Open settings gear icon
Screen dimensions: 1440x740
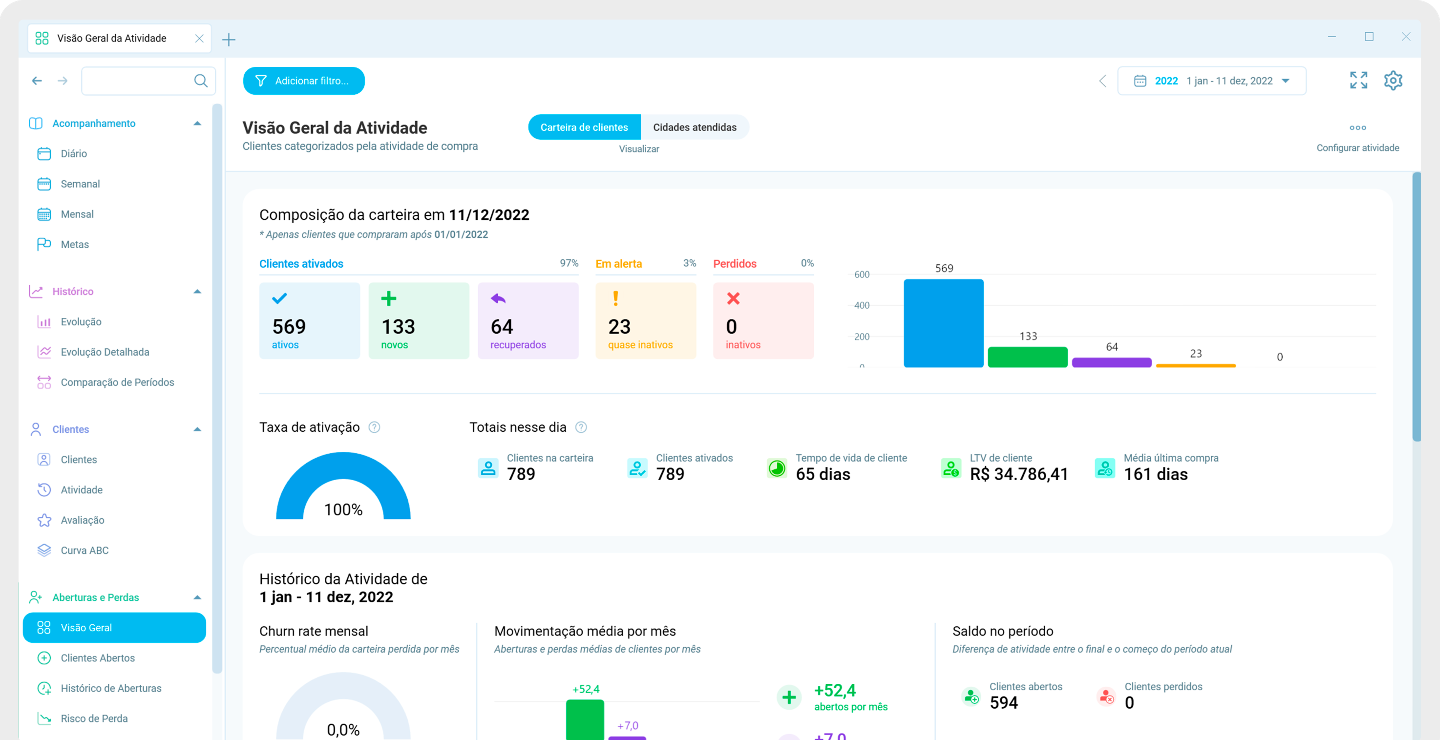click(x=1393, y=81)
